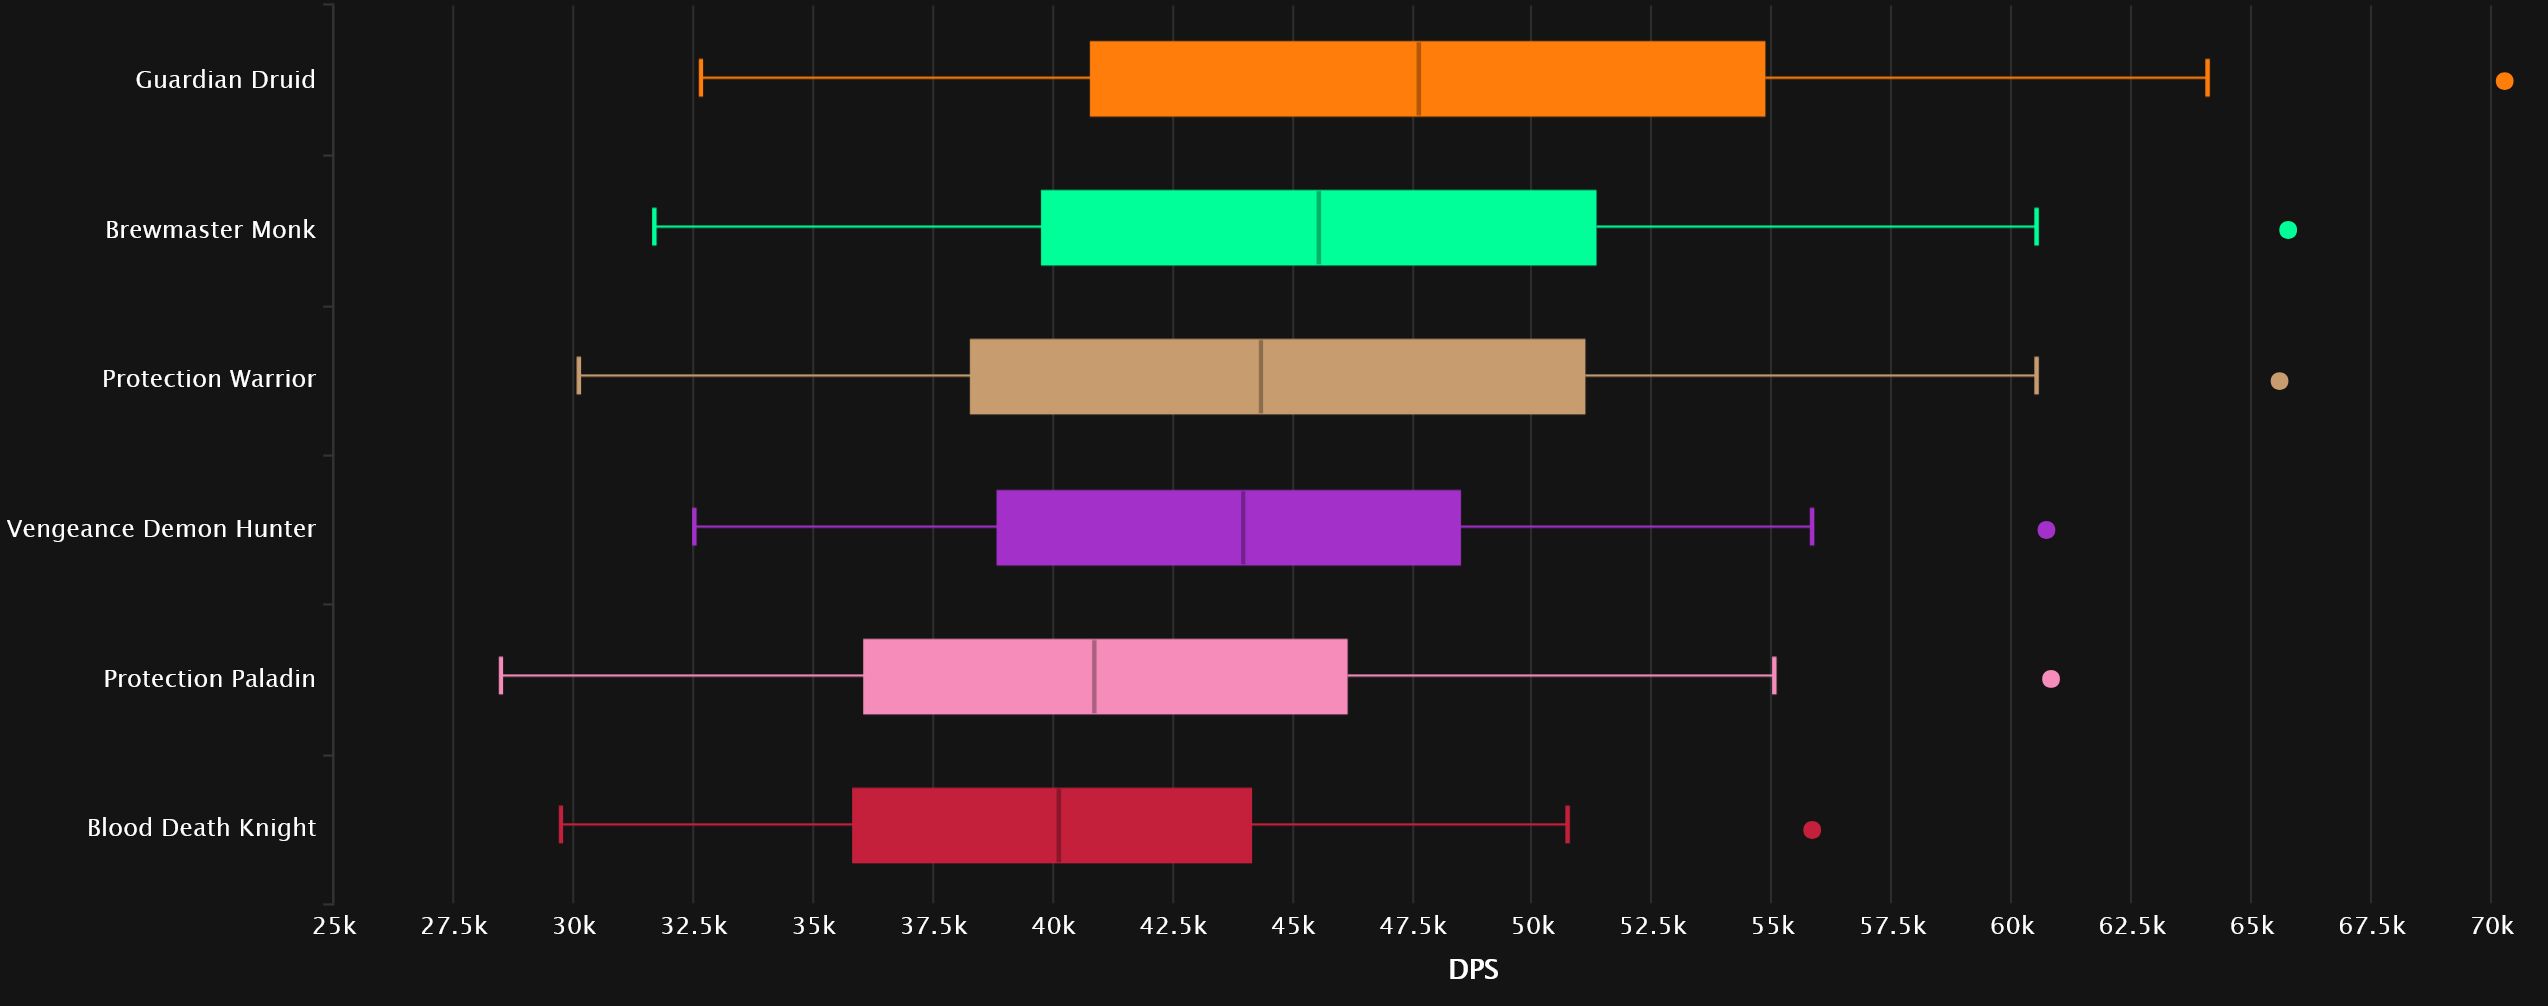
Task: Select the orange Guardian Druid box
Action: (1427, 79)
